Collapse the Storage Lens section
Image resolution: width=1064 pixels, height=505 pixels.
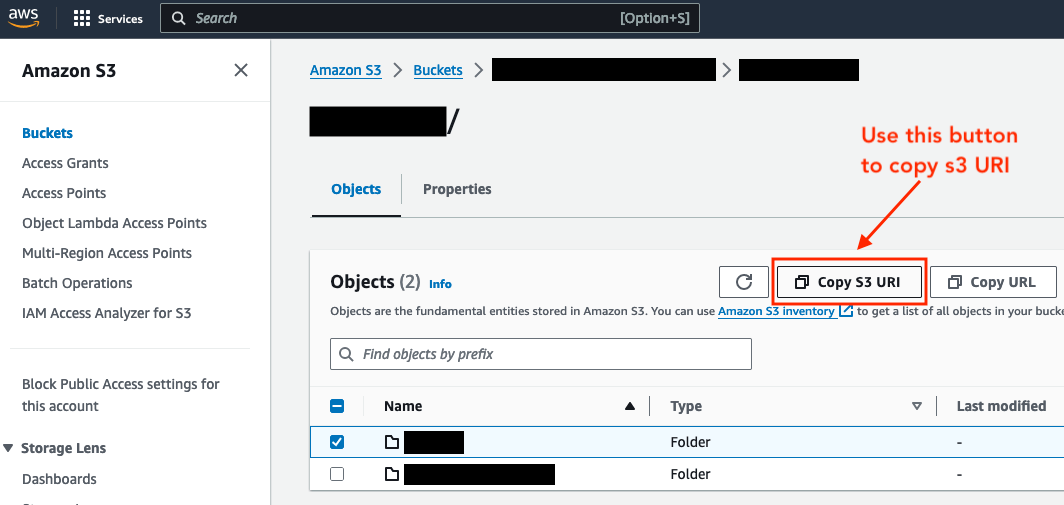pyautogui.click(x=8, y=448)
